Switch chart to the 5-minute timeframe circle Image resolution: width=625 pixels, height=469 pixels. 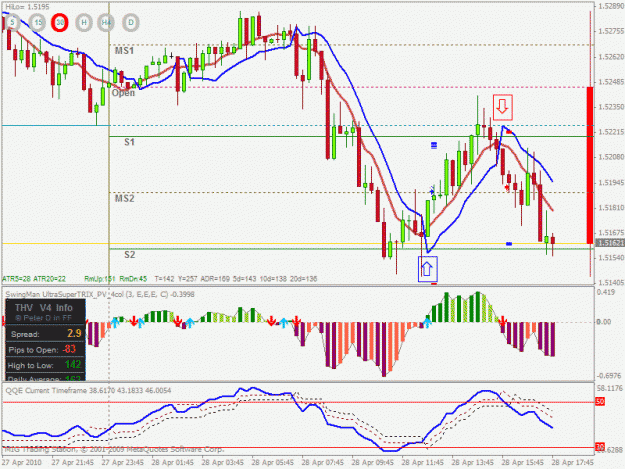12,22
